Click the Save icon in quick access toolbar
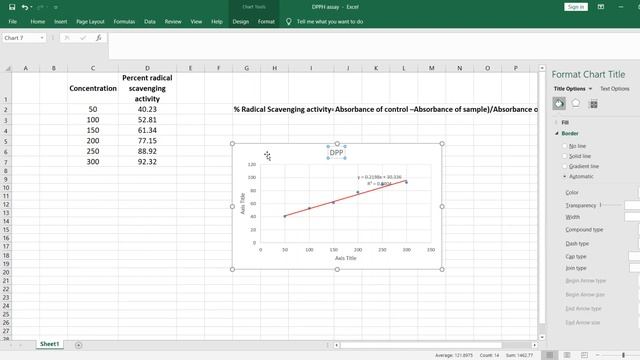Viewport: 640px width, 360px height. click(12, 7)
